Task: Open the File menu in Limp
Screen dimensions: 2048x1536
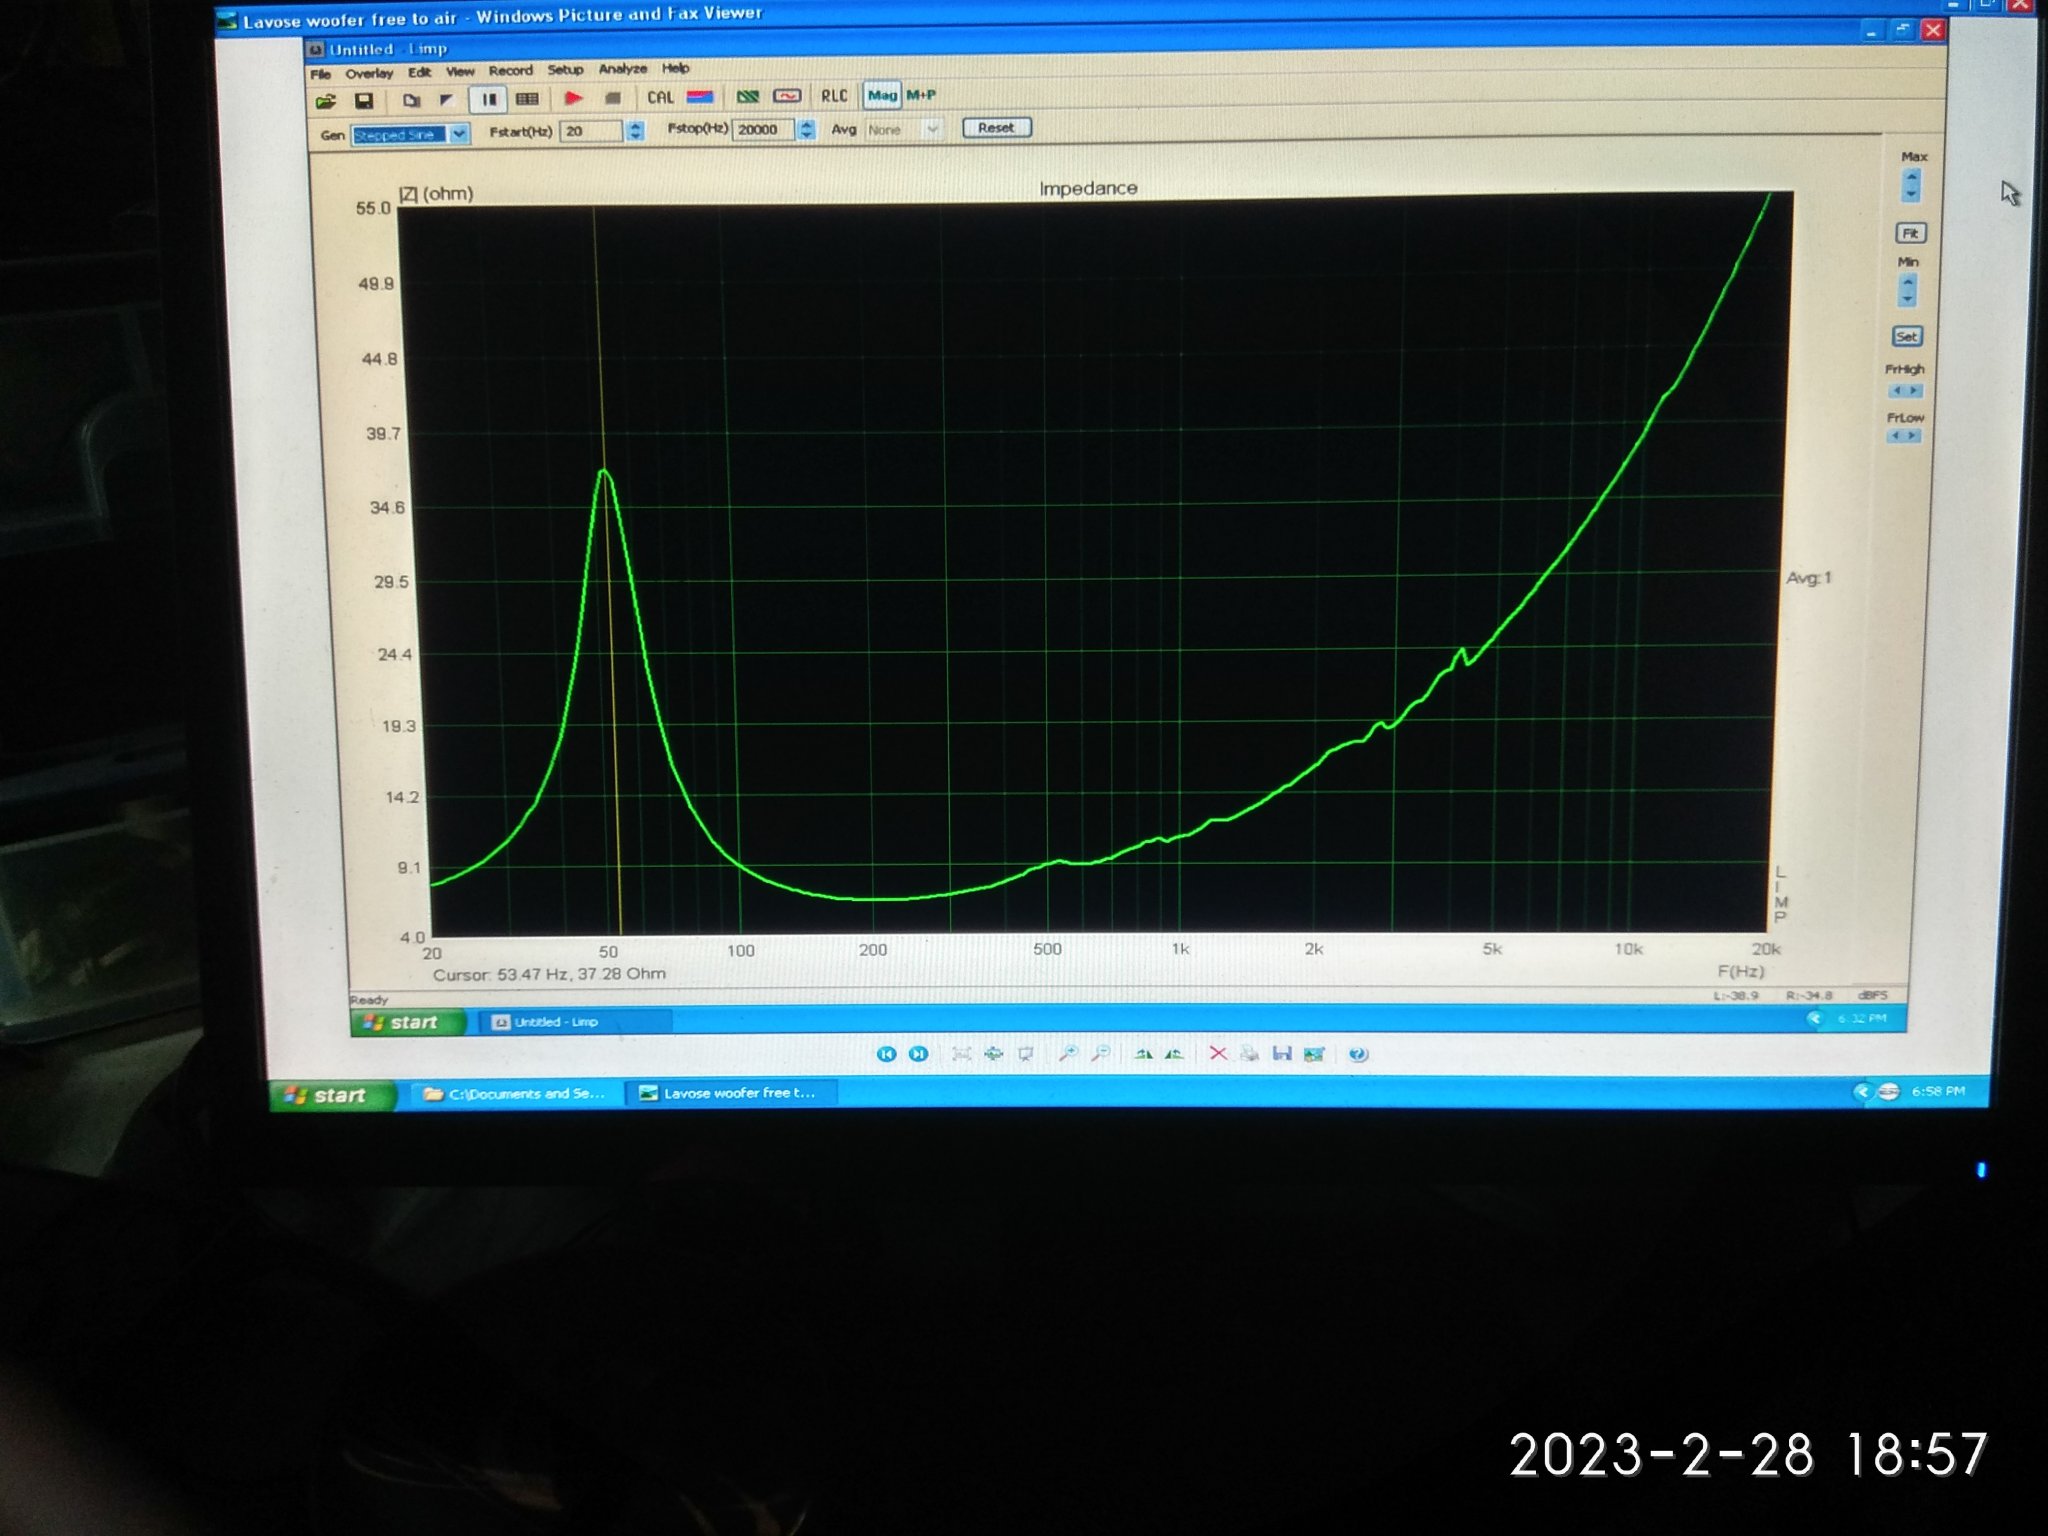Action: pyautogui.click(x=320, y=74)
